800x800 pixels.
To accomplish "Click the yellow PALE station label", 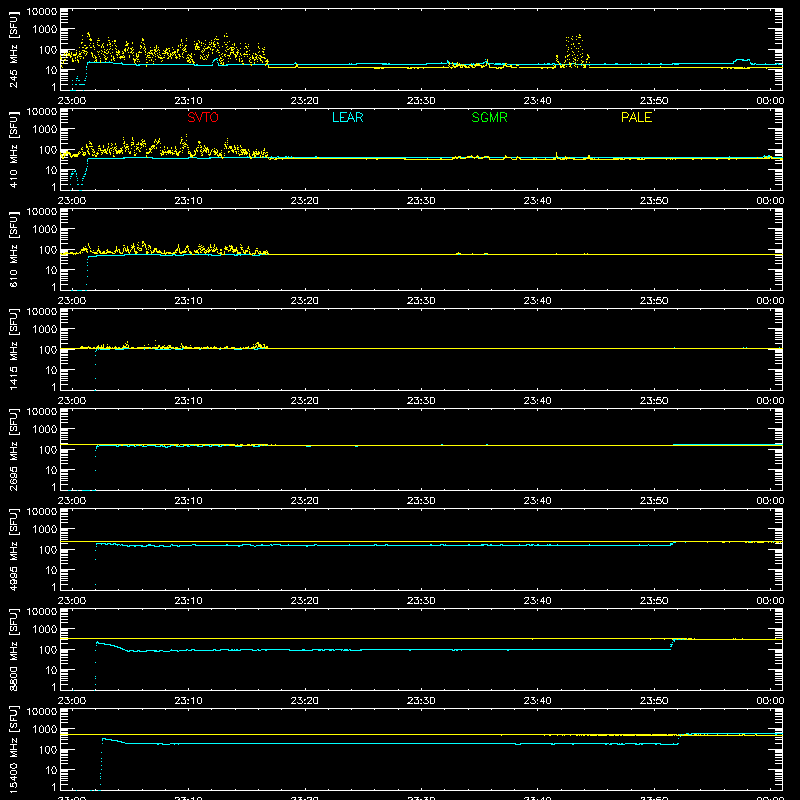I will [636, 117].
